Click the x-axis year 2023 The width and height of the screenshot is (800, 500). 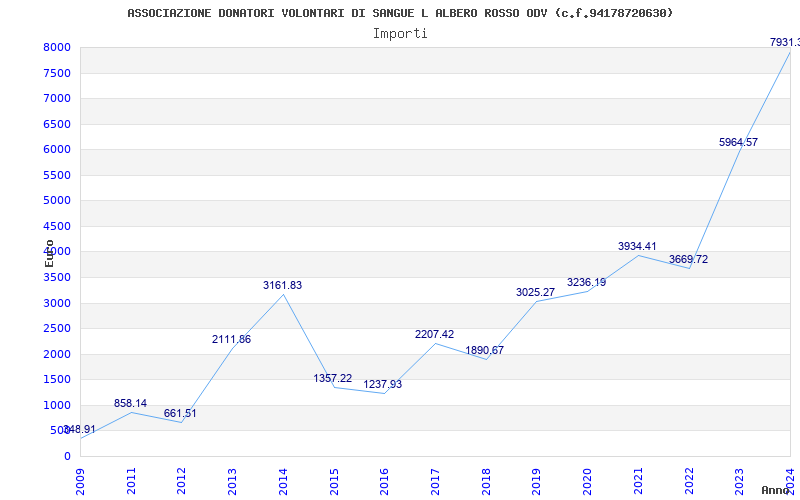pos(739,481)
